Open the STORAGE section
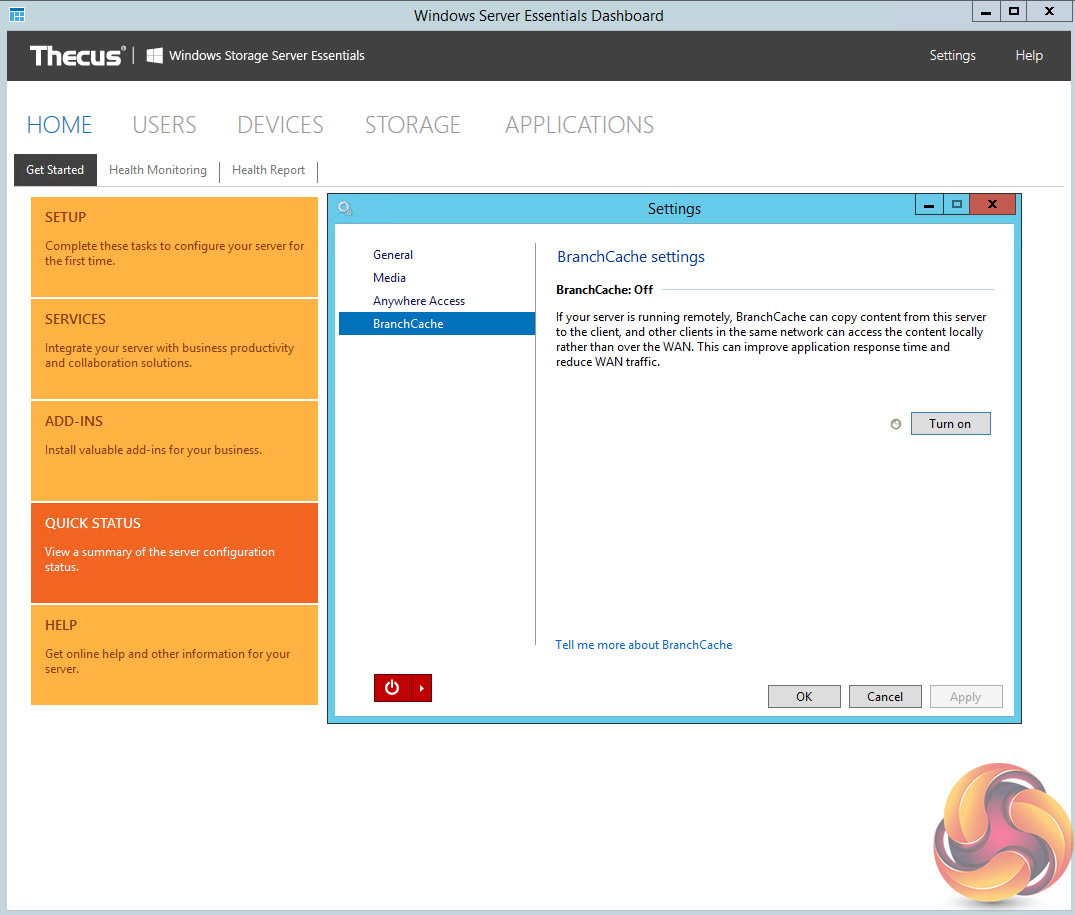Viewport: 1075px width, 915px height. [413, 125]
